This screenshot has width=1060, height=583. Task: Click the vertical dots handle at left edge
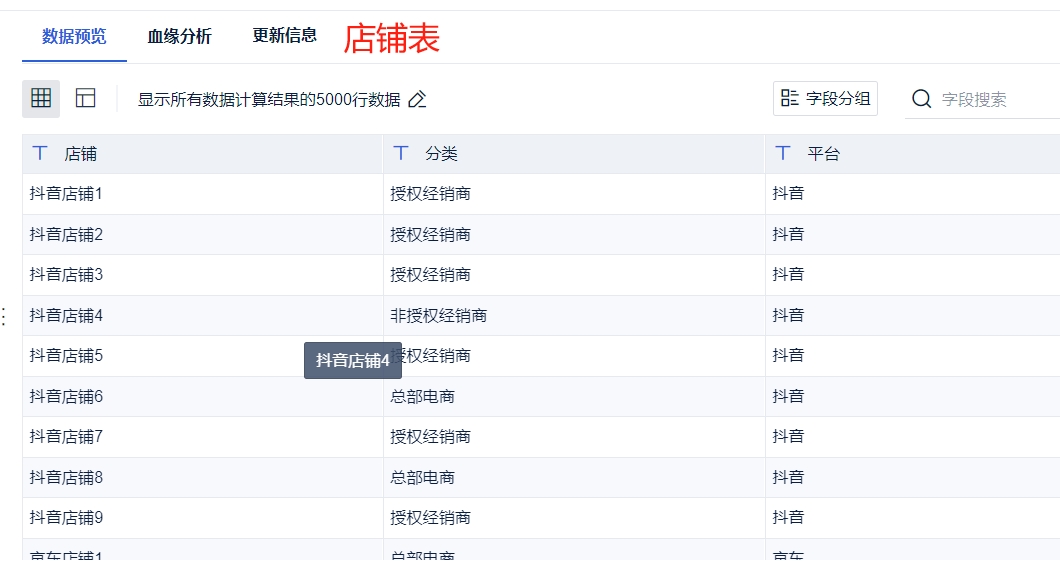point(4,317)
